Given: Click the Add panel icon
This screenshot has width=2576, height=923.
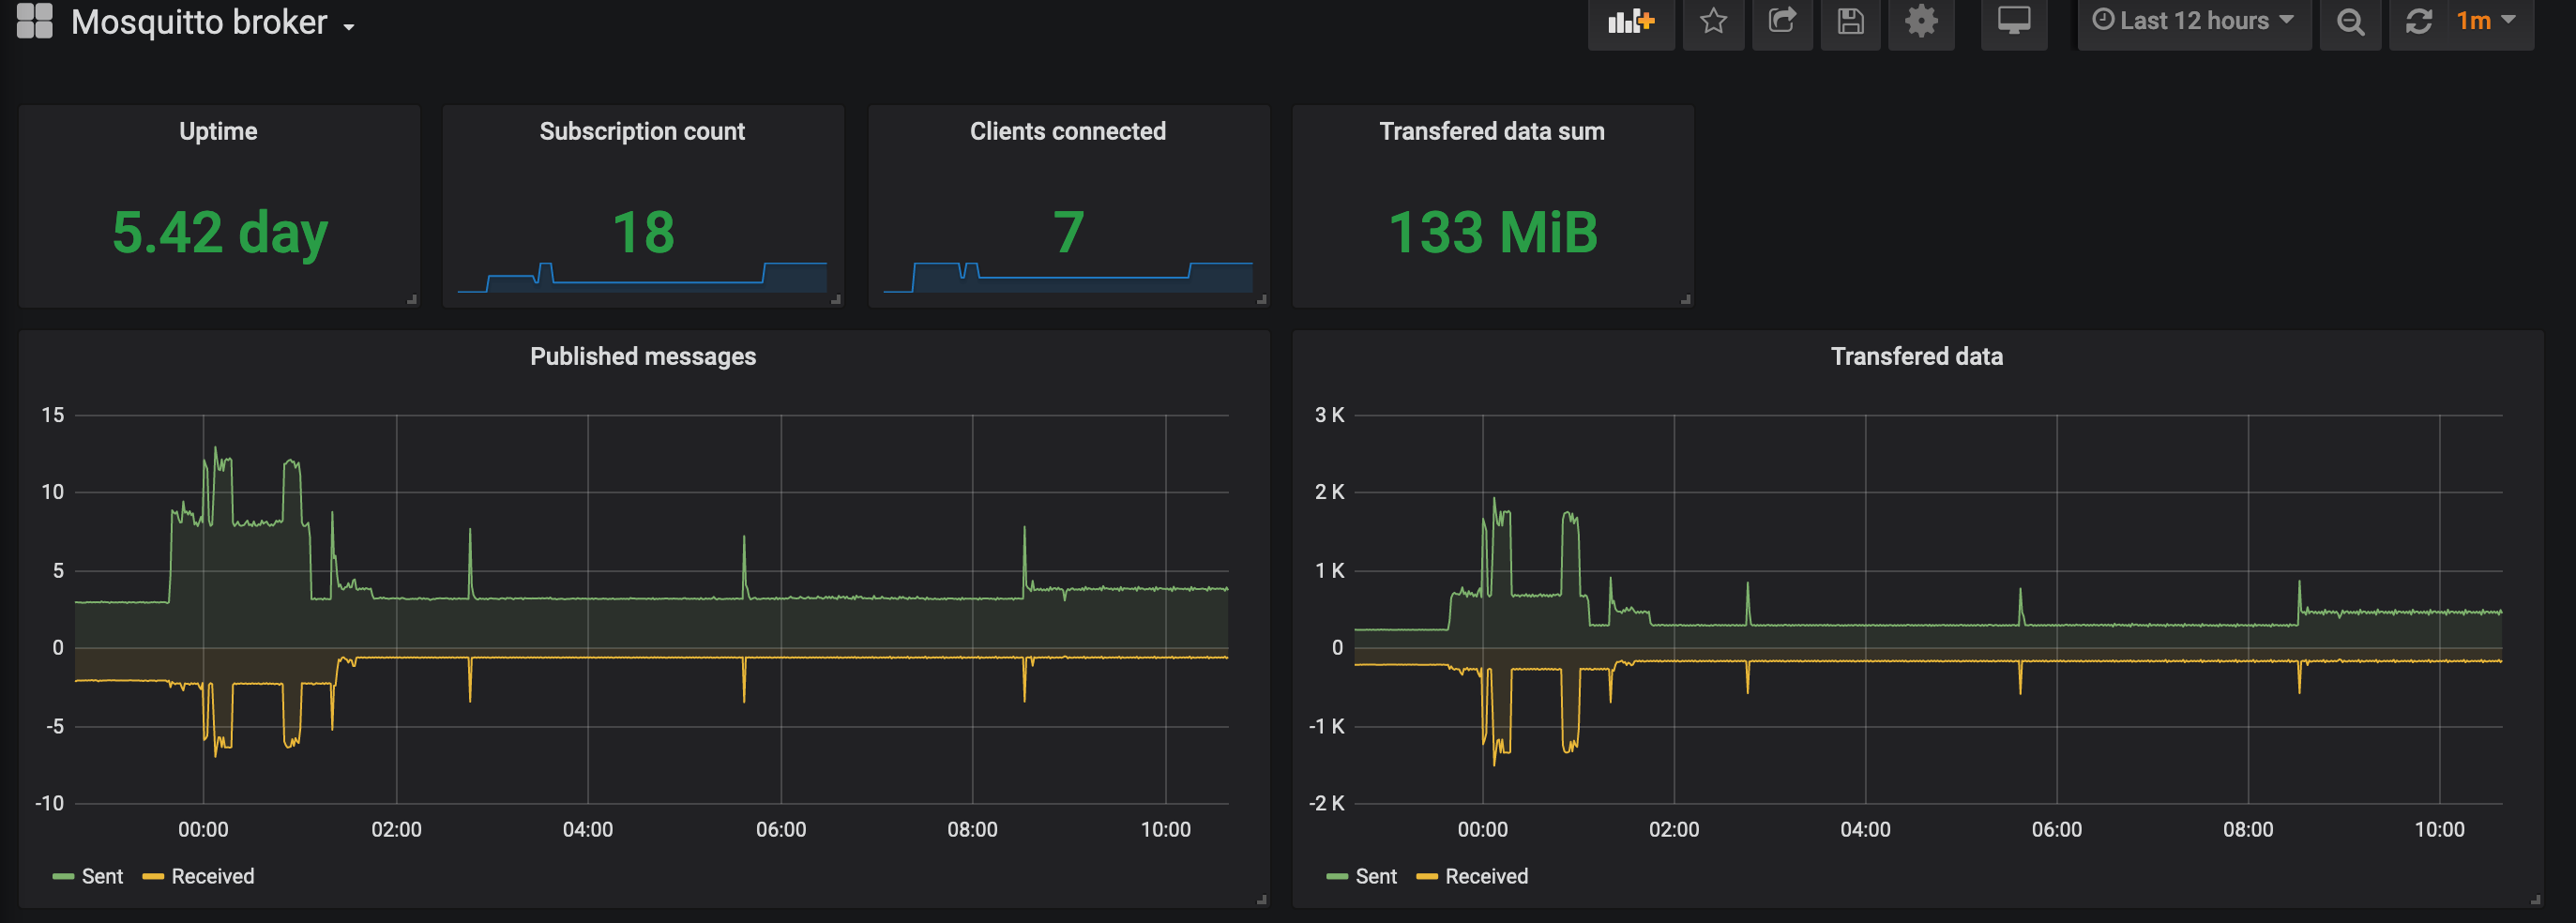Looking at the screenshot, I should coord(1631,21).
